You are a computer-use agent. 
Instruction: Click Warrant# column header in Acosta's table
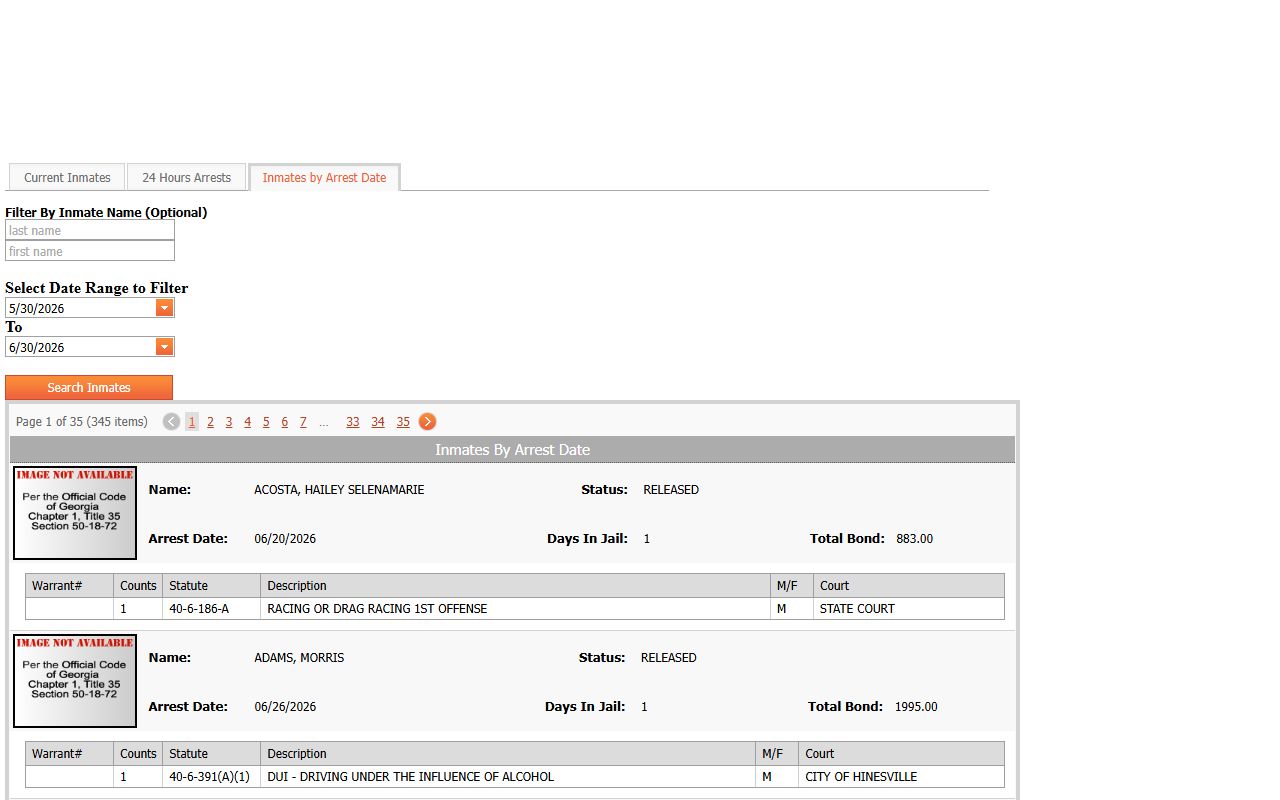tap(69, 585)
